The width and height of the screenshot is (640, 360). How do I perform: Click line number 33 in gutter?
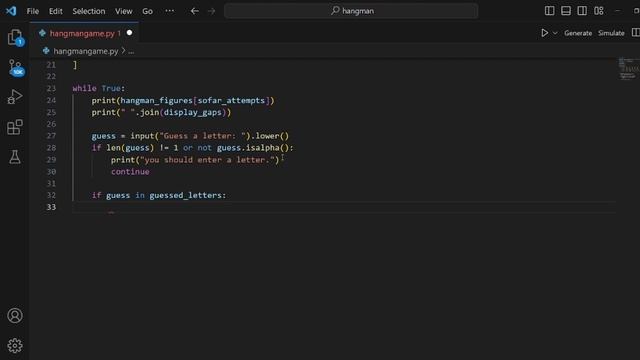tap(51, 207)
